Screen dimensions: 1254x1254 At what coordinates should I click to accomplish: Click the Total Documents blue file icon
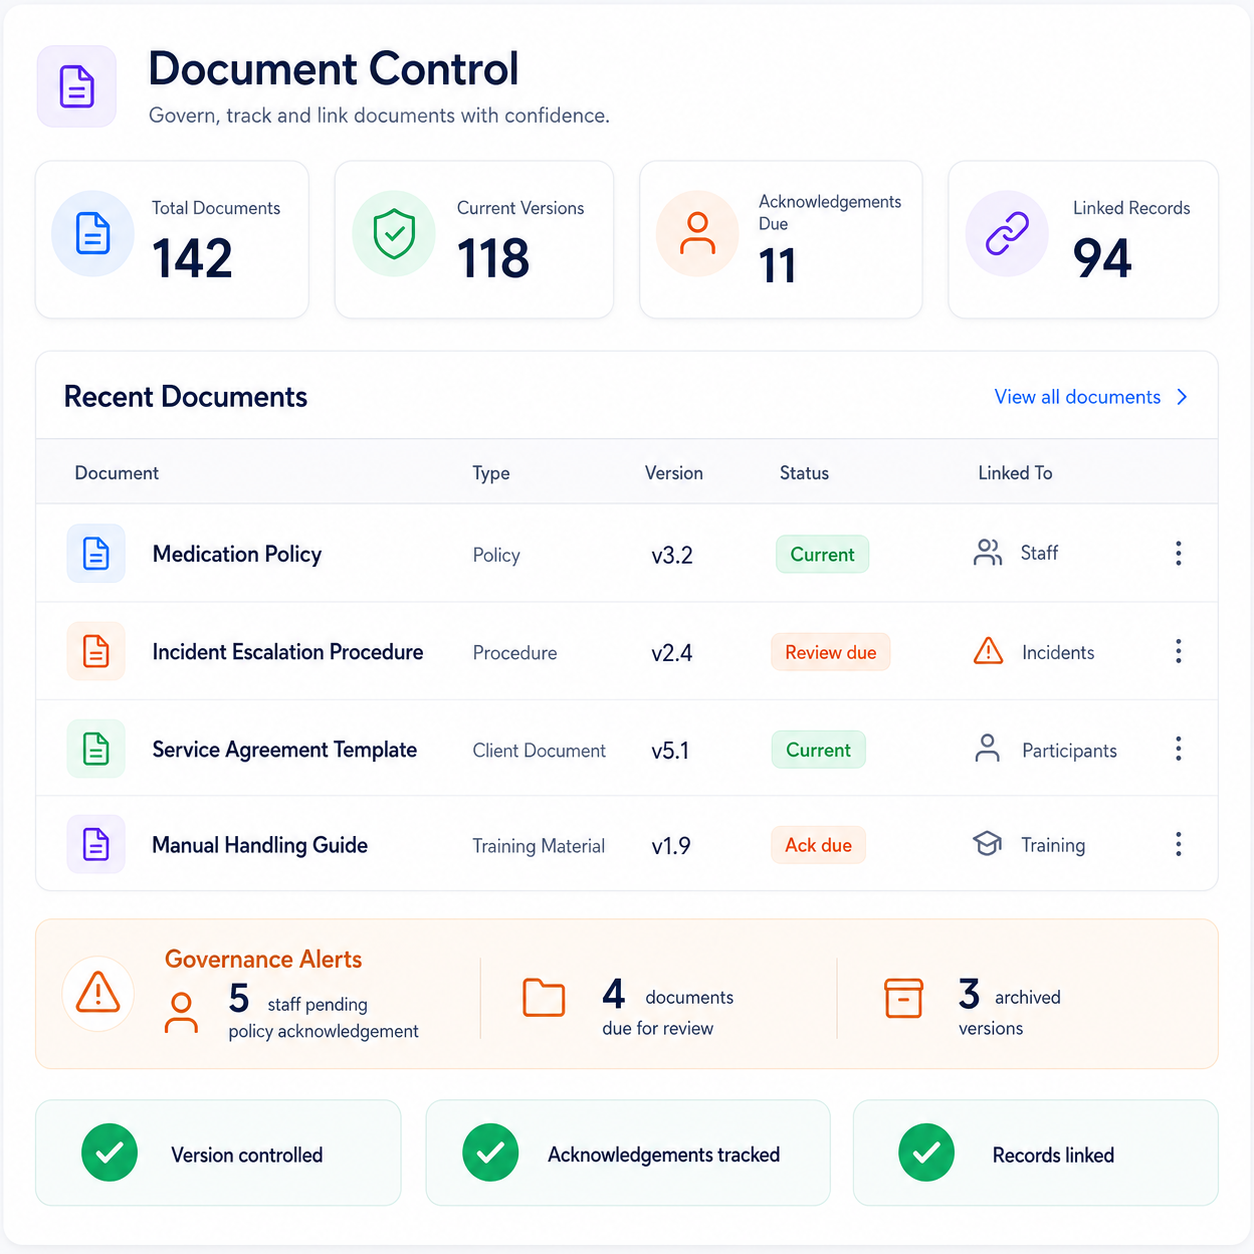93,234
